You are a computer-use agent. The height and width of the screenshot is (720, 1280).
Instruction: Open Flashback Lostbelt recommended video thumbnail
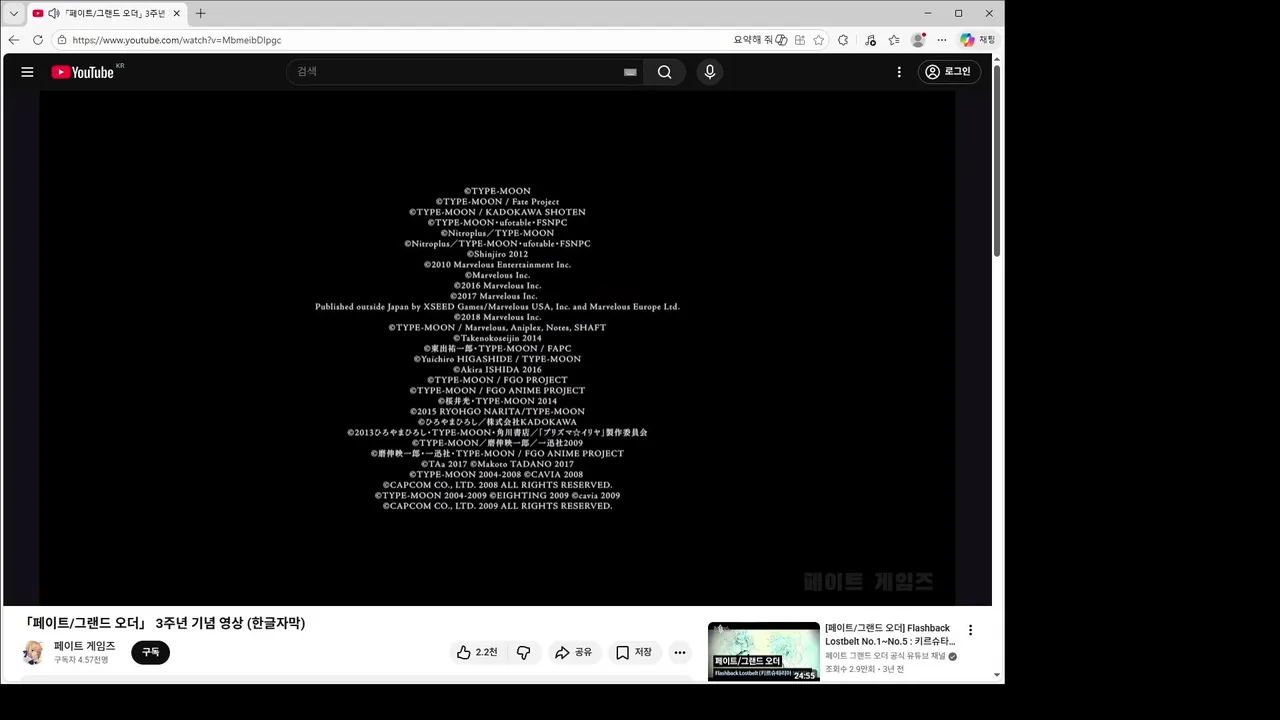pyautogui.click(x=764, y=652)
